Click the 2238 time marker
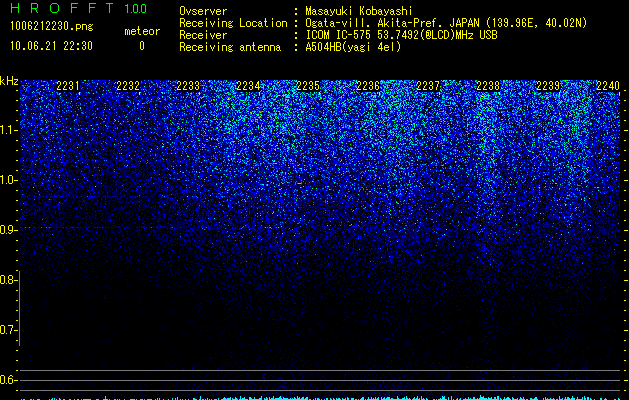629x400 pixels. pyautogui.click(x=488, y=86)
